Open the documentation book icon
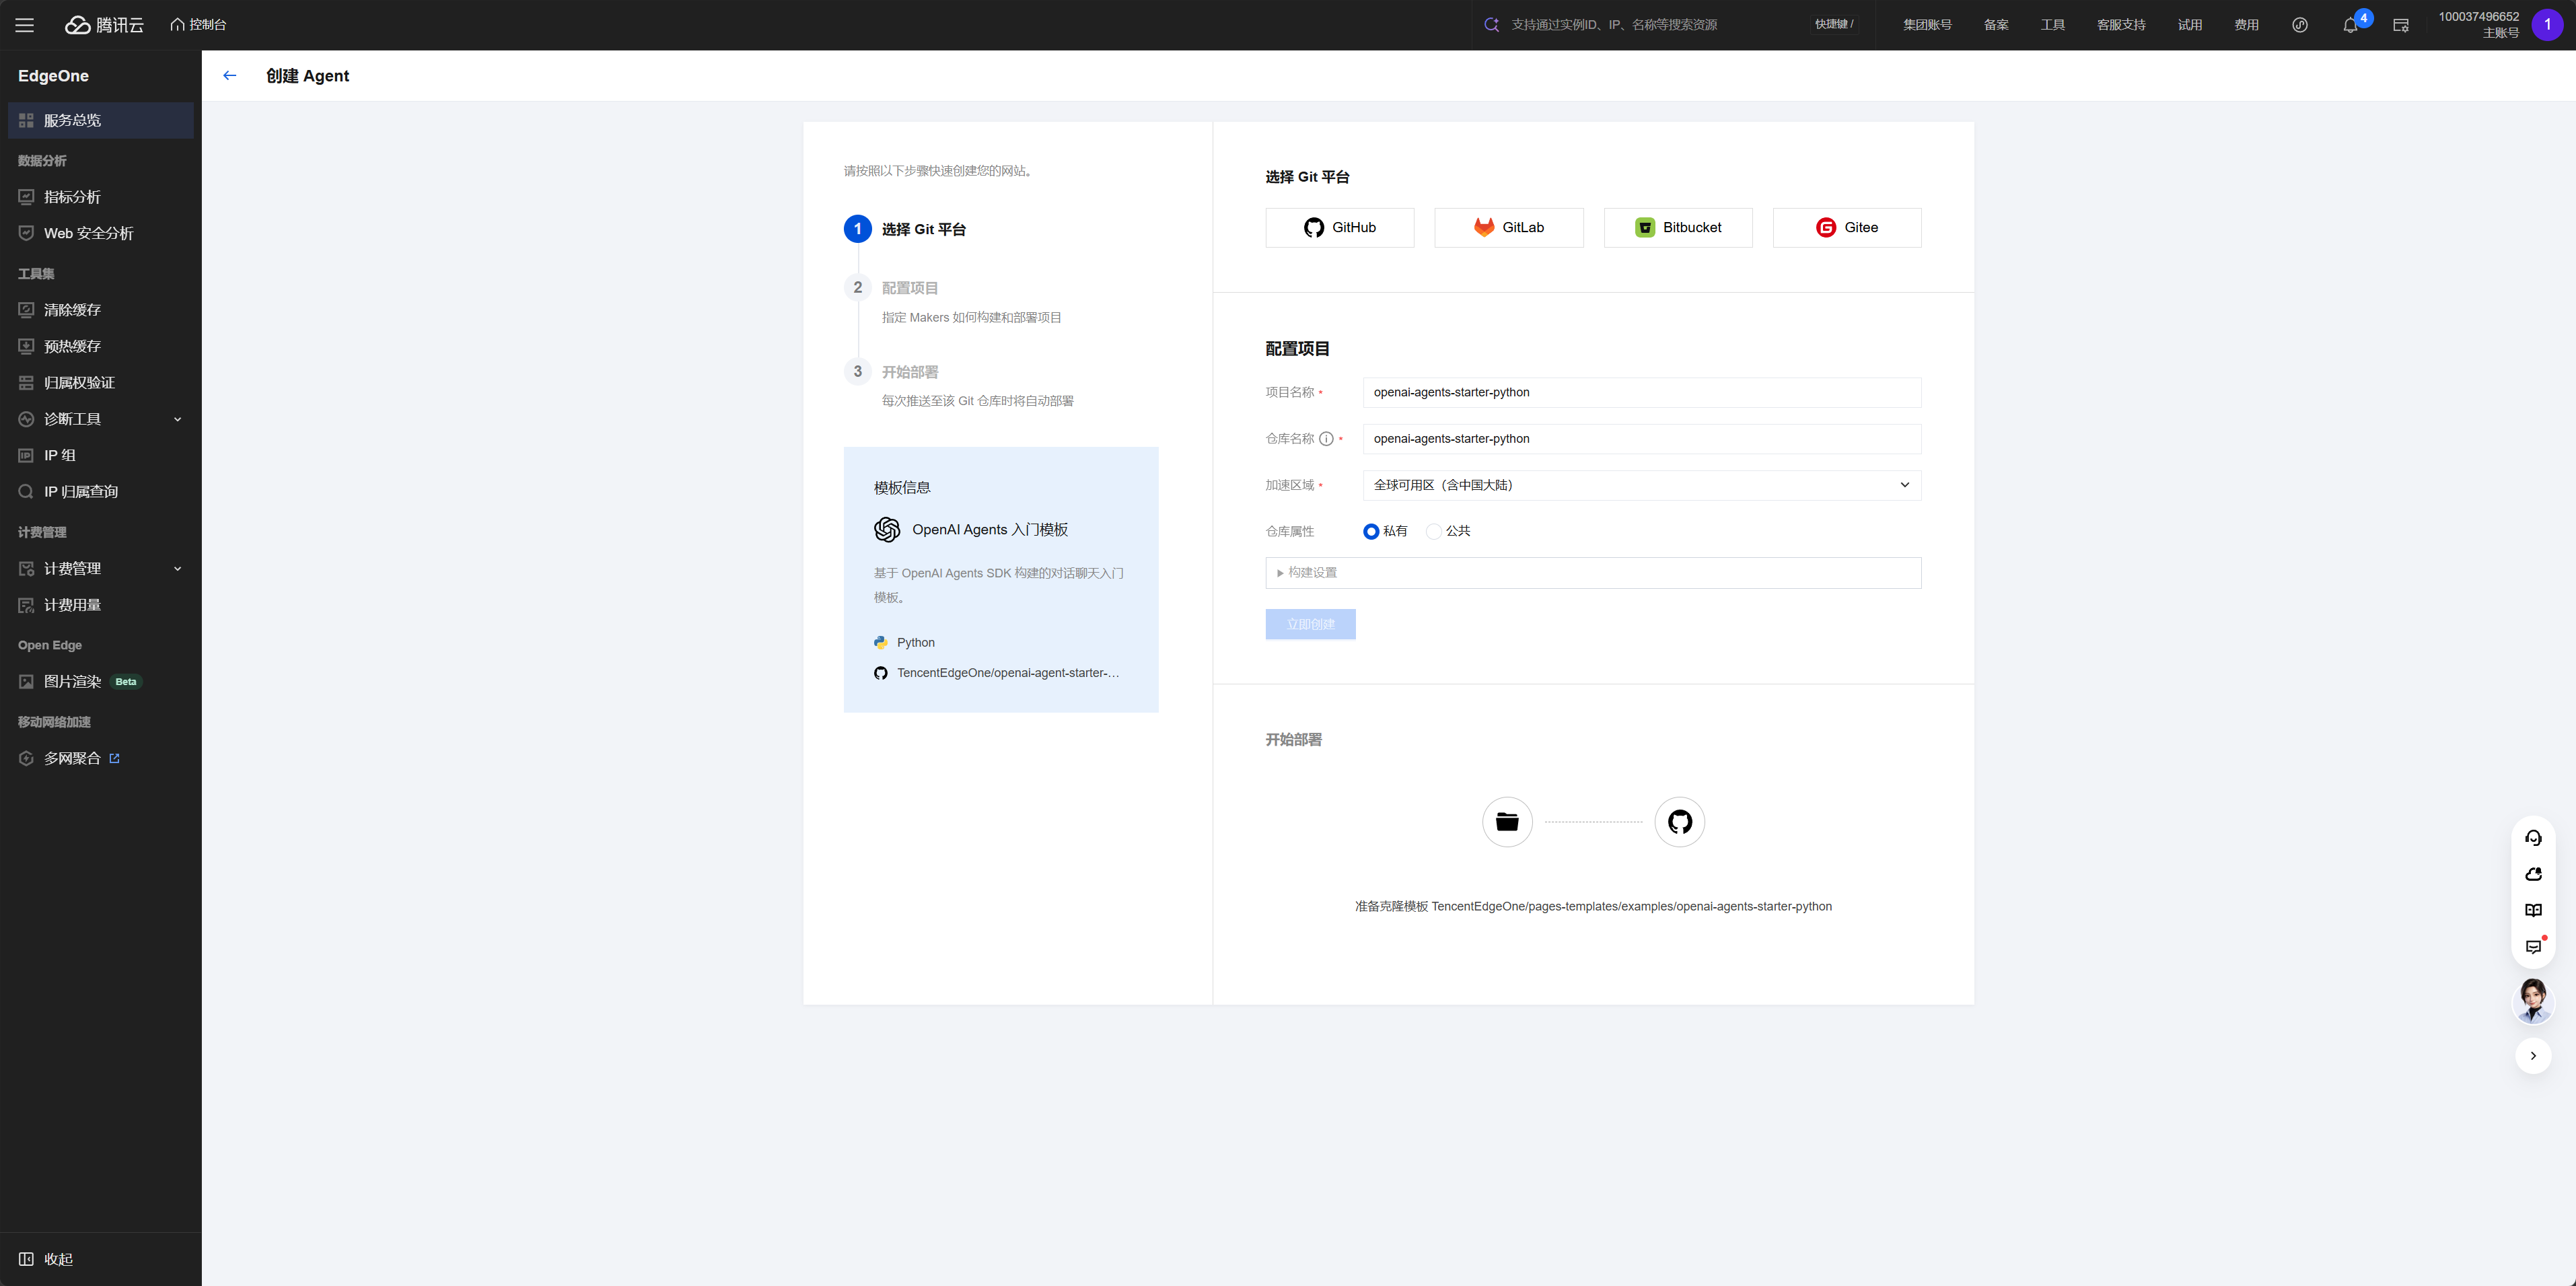This screenshot has height=1286, width=2576. click(2533, 911)
